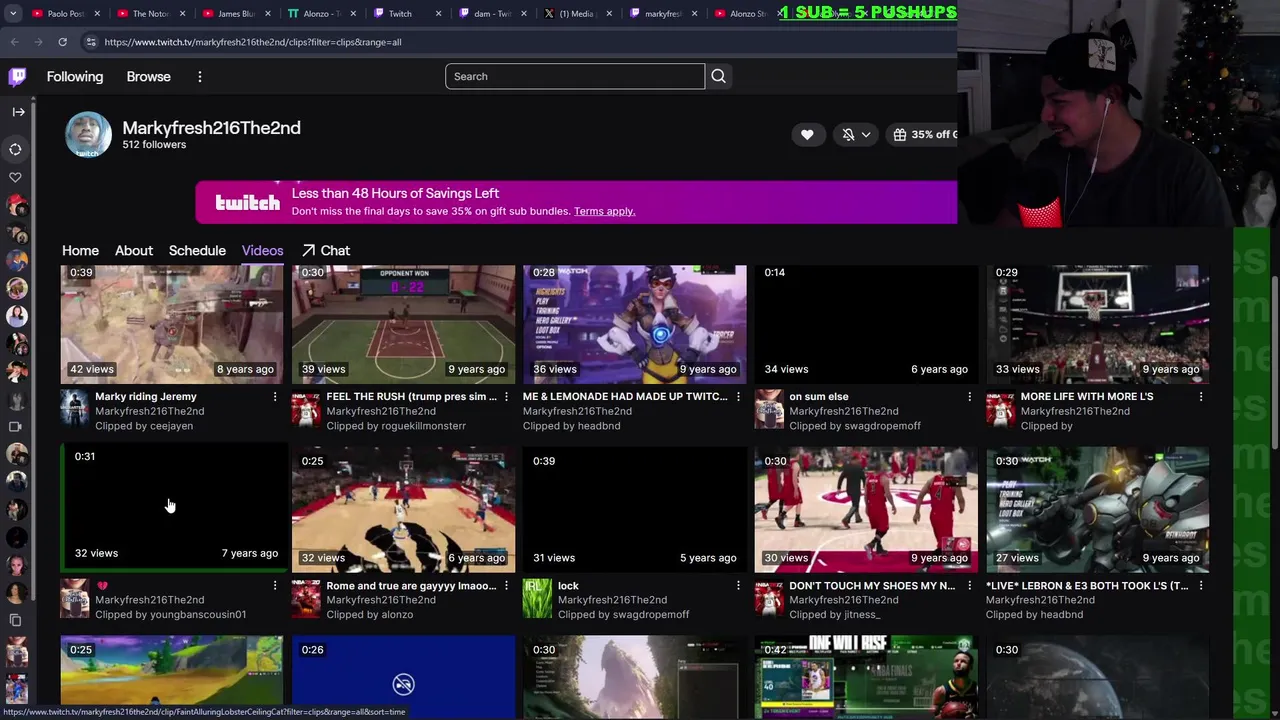This screenshot has height=720, width=1280.
Task: Click the Terms apply link
Action: click(x=604, y=211)
